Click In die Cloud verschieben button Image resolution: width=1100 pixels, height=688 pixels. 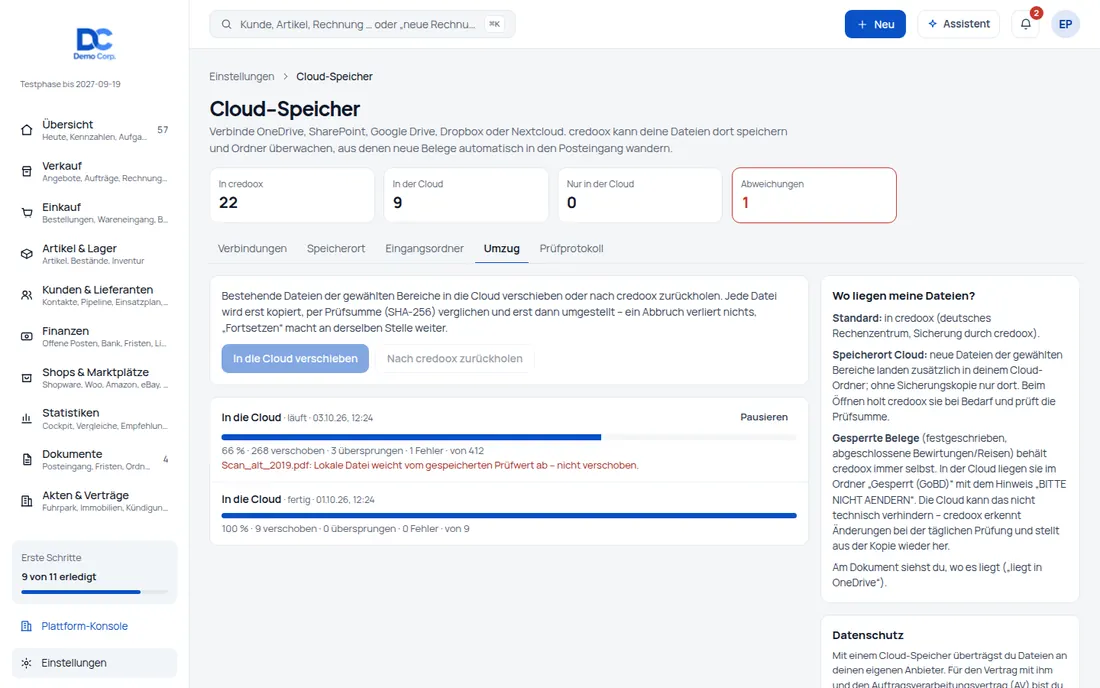pos(295,358)
